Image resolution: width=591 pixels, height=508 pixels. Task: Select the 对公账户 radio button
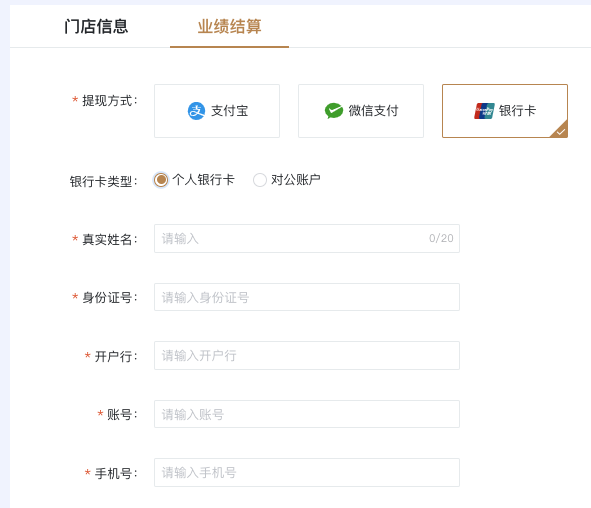click(x=260, y=180)
